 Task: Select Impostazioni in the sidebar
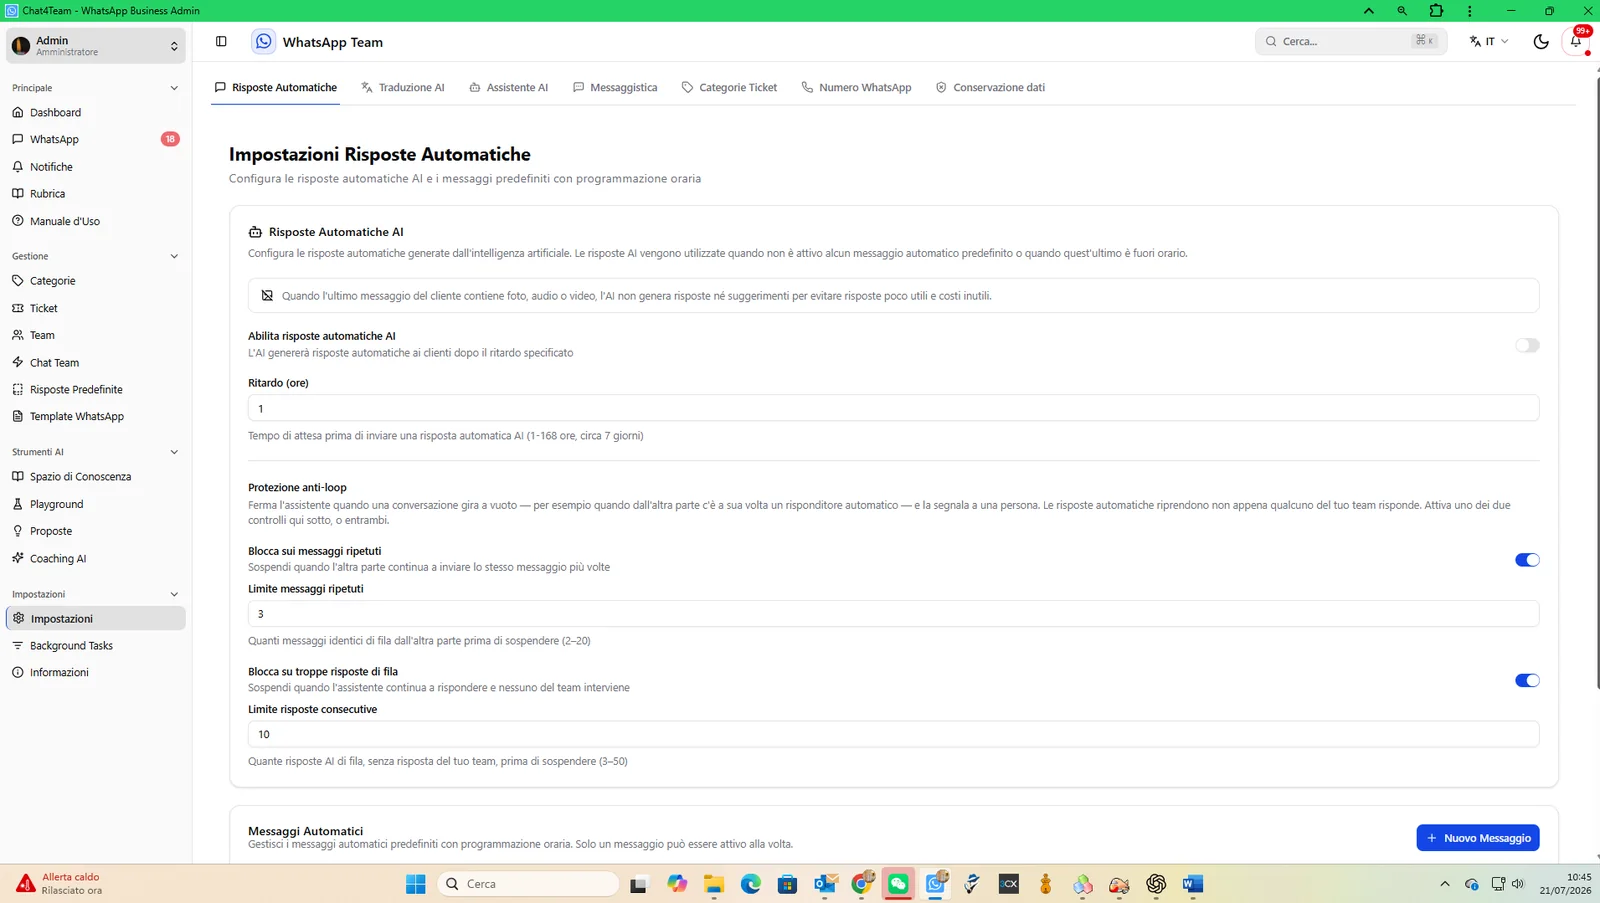pos(96,618)
